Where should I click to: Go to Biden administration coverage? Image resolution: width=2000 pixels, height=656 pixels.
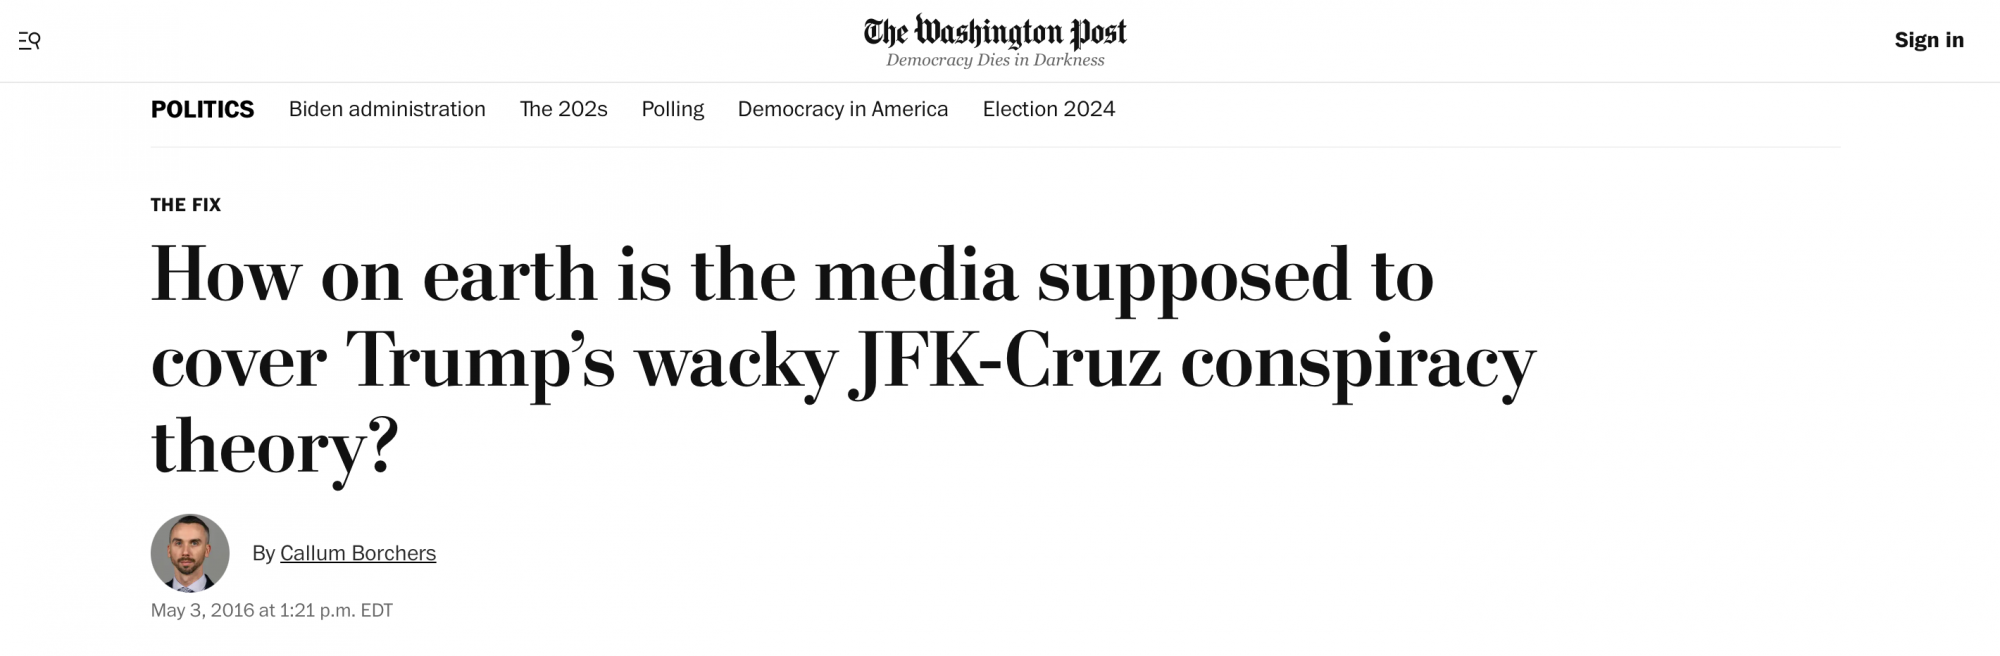click(387, 109)
